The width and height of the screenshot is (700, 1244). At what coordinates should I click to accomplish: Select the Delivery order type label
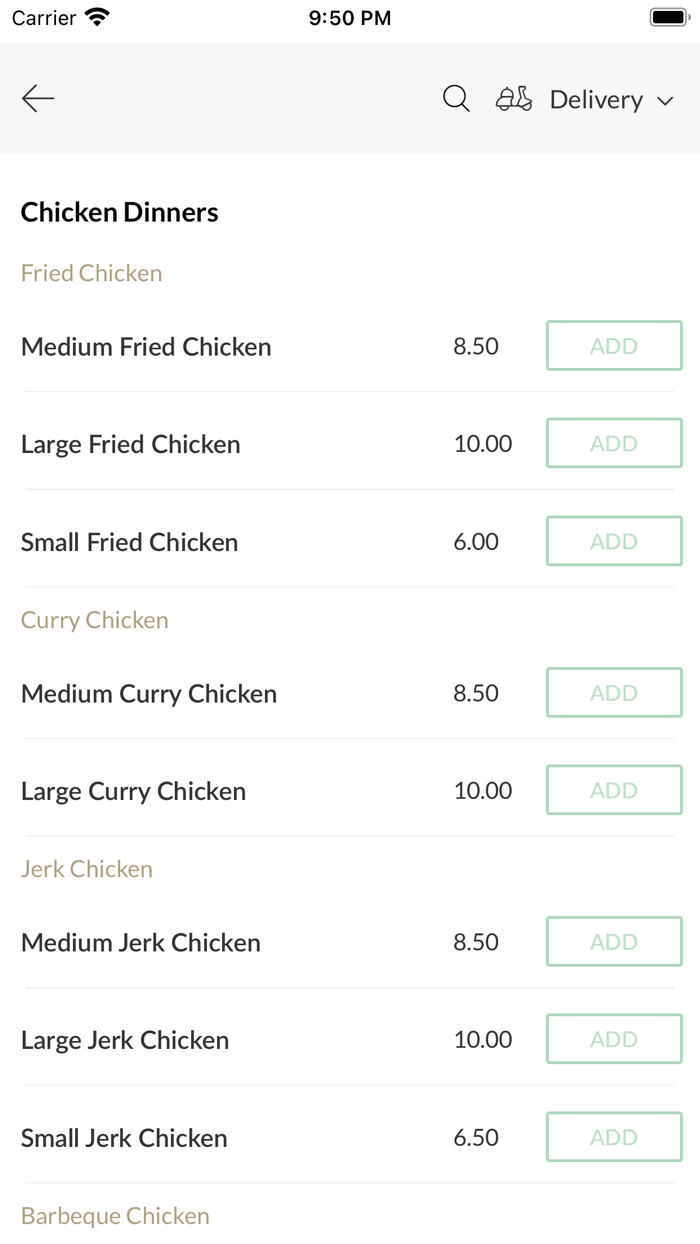(596, 100)
